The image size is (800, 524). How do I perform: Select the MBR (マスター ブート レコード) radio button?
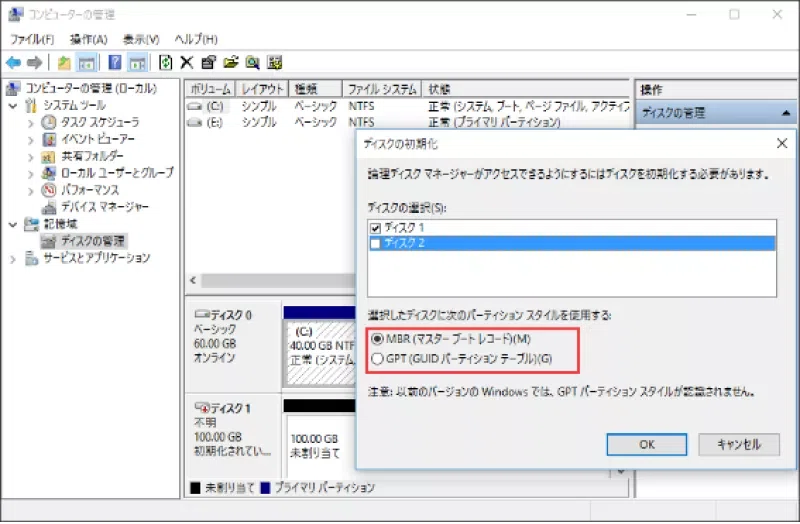coord(378,339)
